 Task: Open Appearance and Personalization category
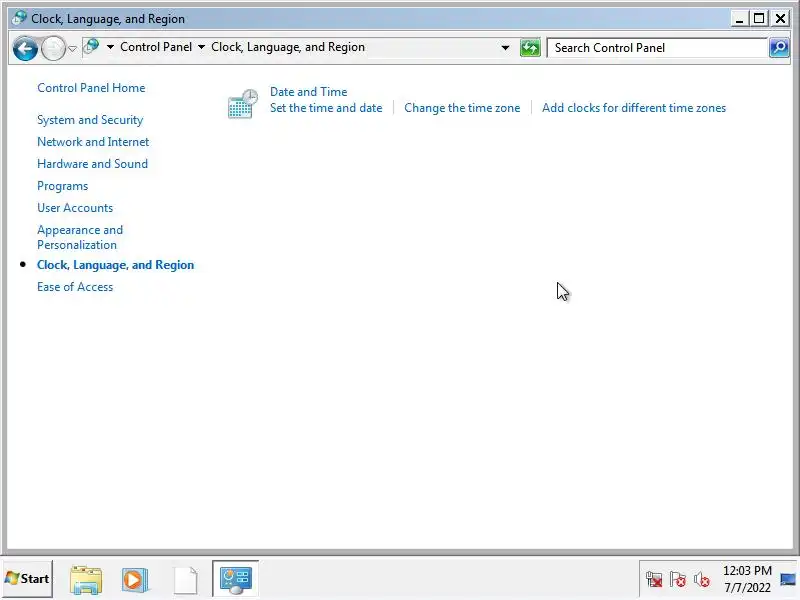pos(80,237)
